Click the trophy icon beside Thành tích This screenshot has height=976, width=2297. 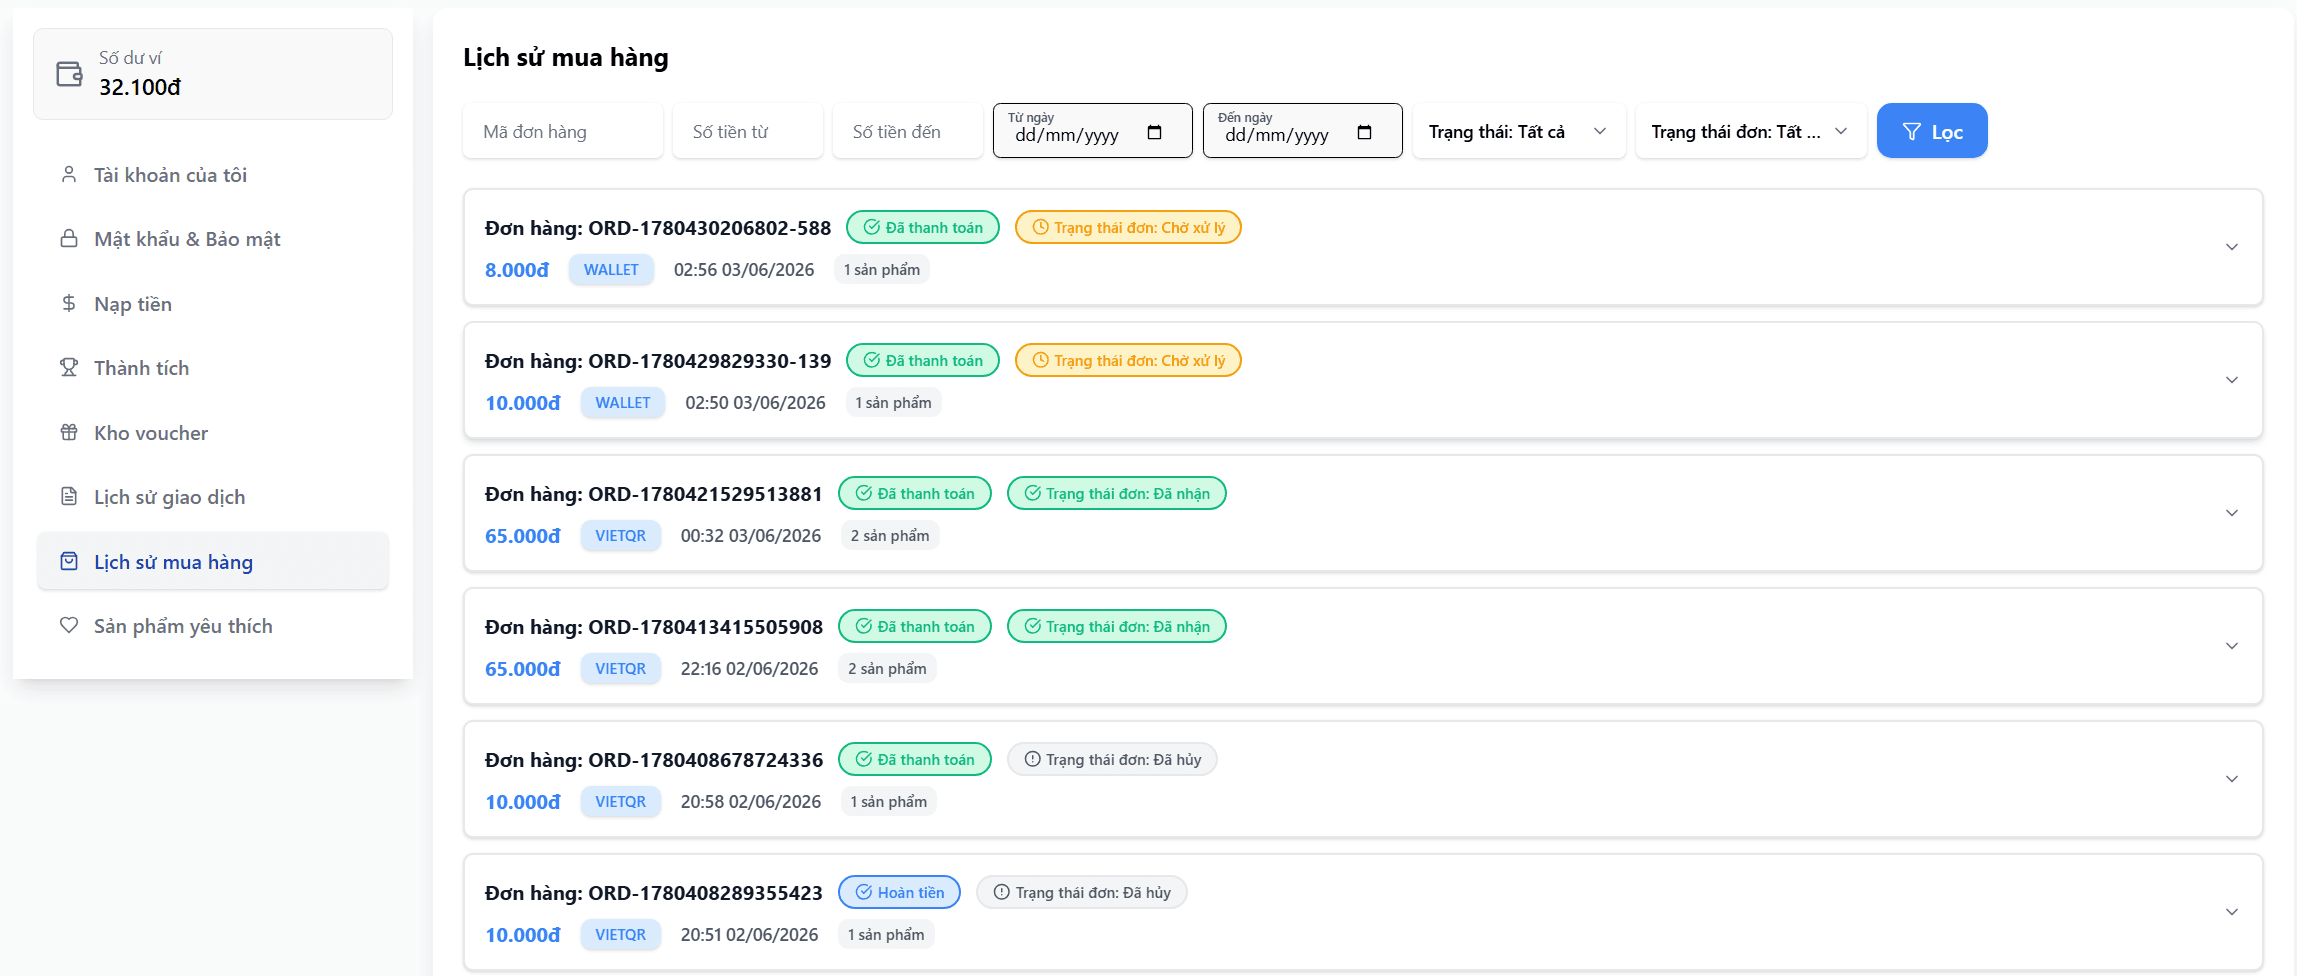point(69,368)
